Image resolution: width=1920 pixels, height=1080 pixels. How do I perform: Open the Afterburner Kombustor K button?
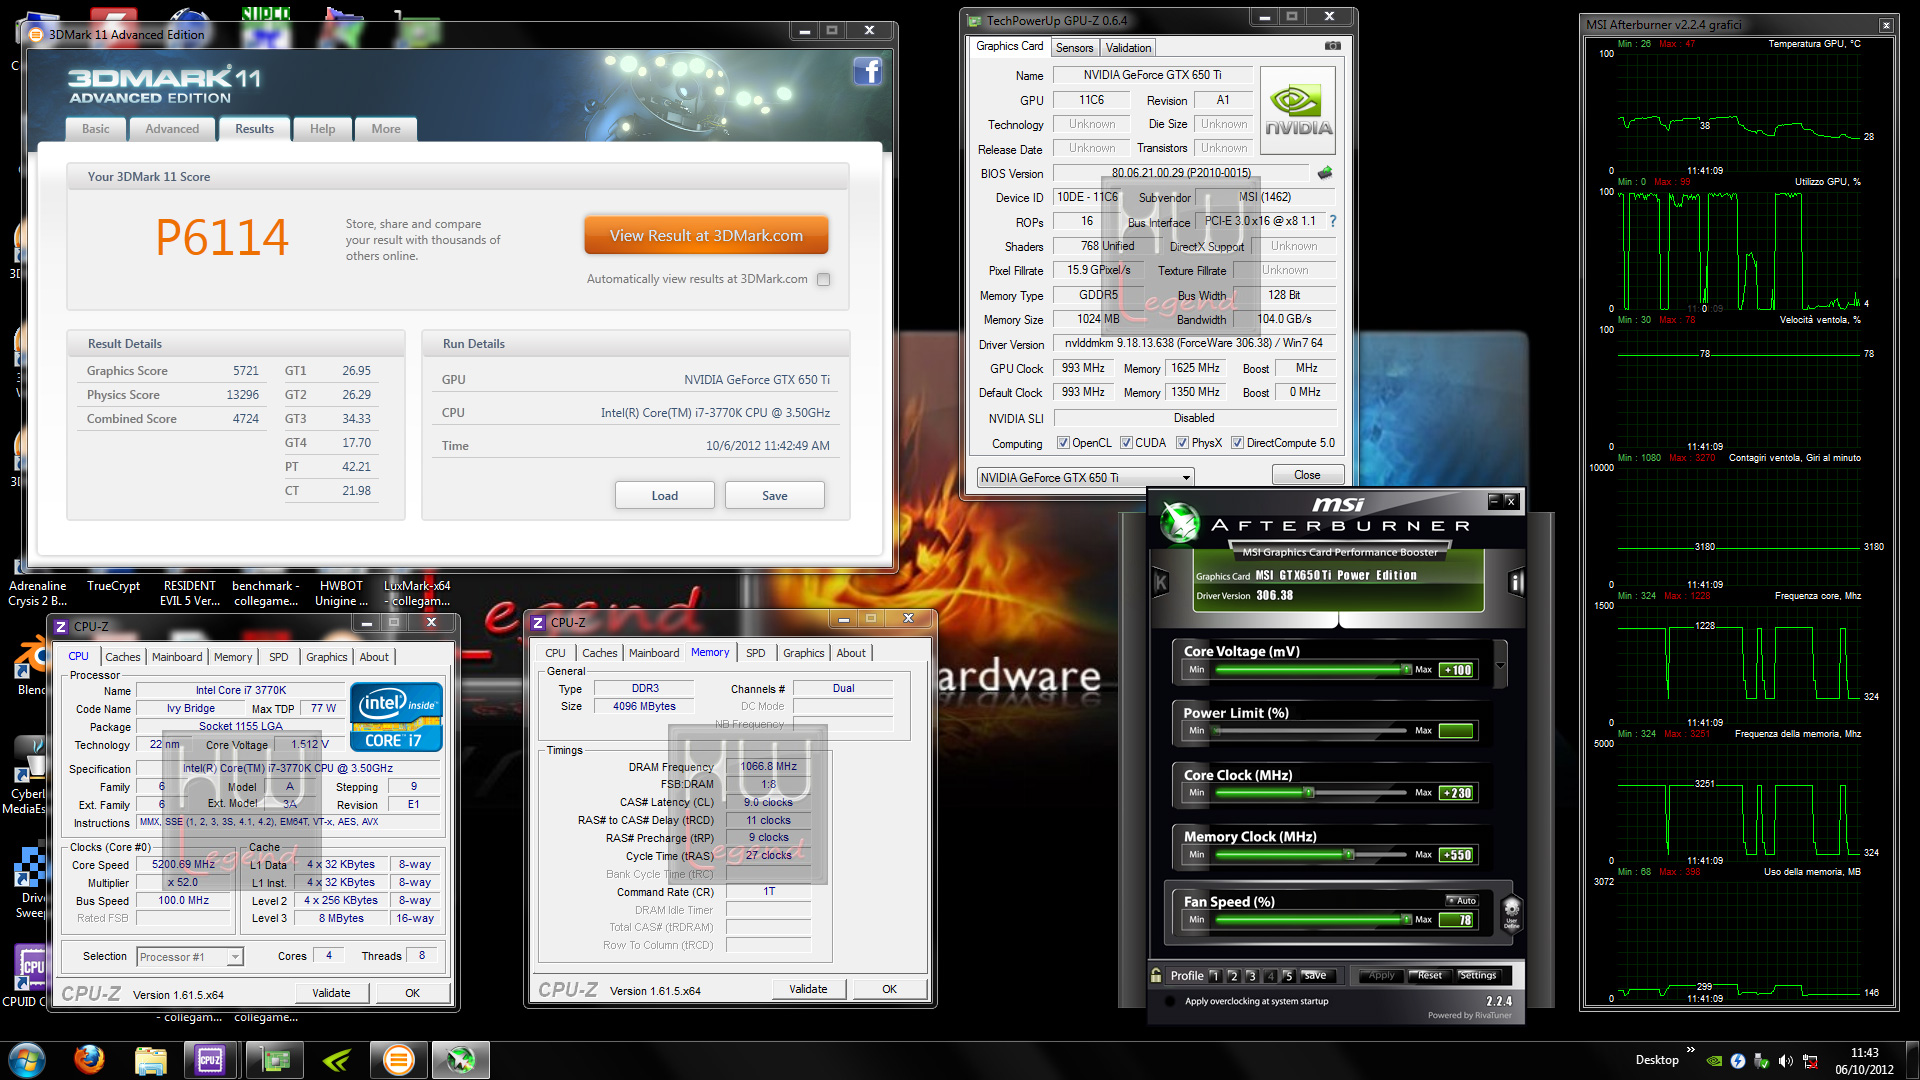[1161, 582]
